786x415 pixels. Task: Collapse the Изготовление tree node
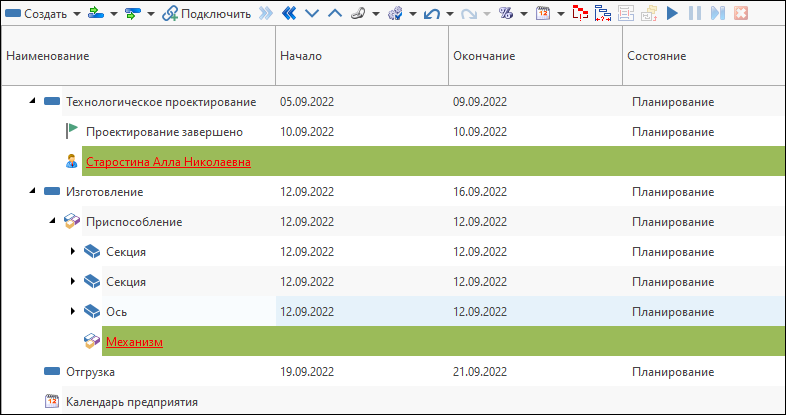[x=33, y=191]
